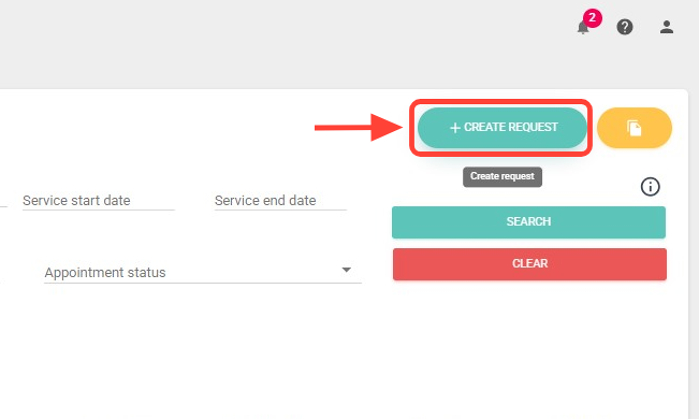This screenshot has width=699, height=419.
Task: Focus the Service end date field
Action: point(280,201)
